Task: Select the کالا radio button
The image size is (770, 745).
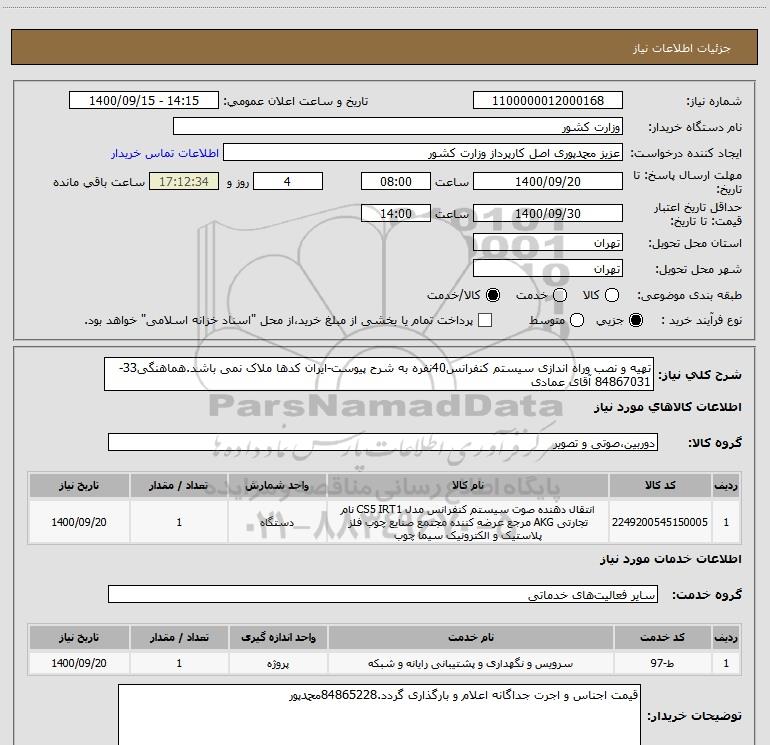Action: (x=612, y=295)
